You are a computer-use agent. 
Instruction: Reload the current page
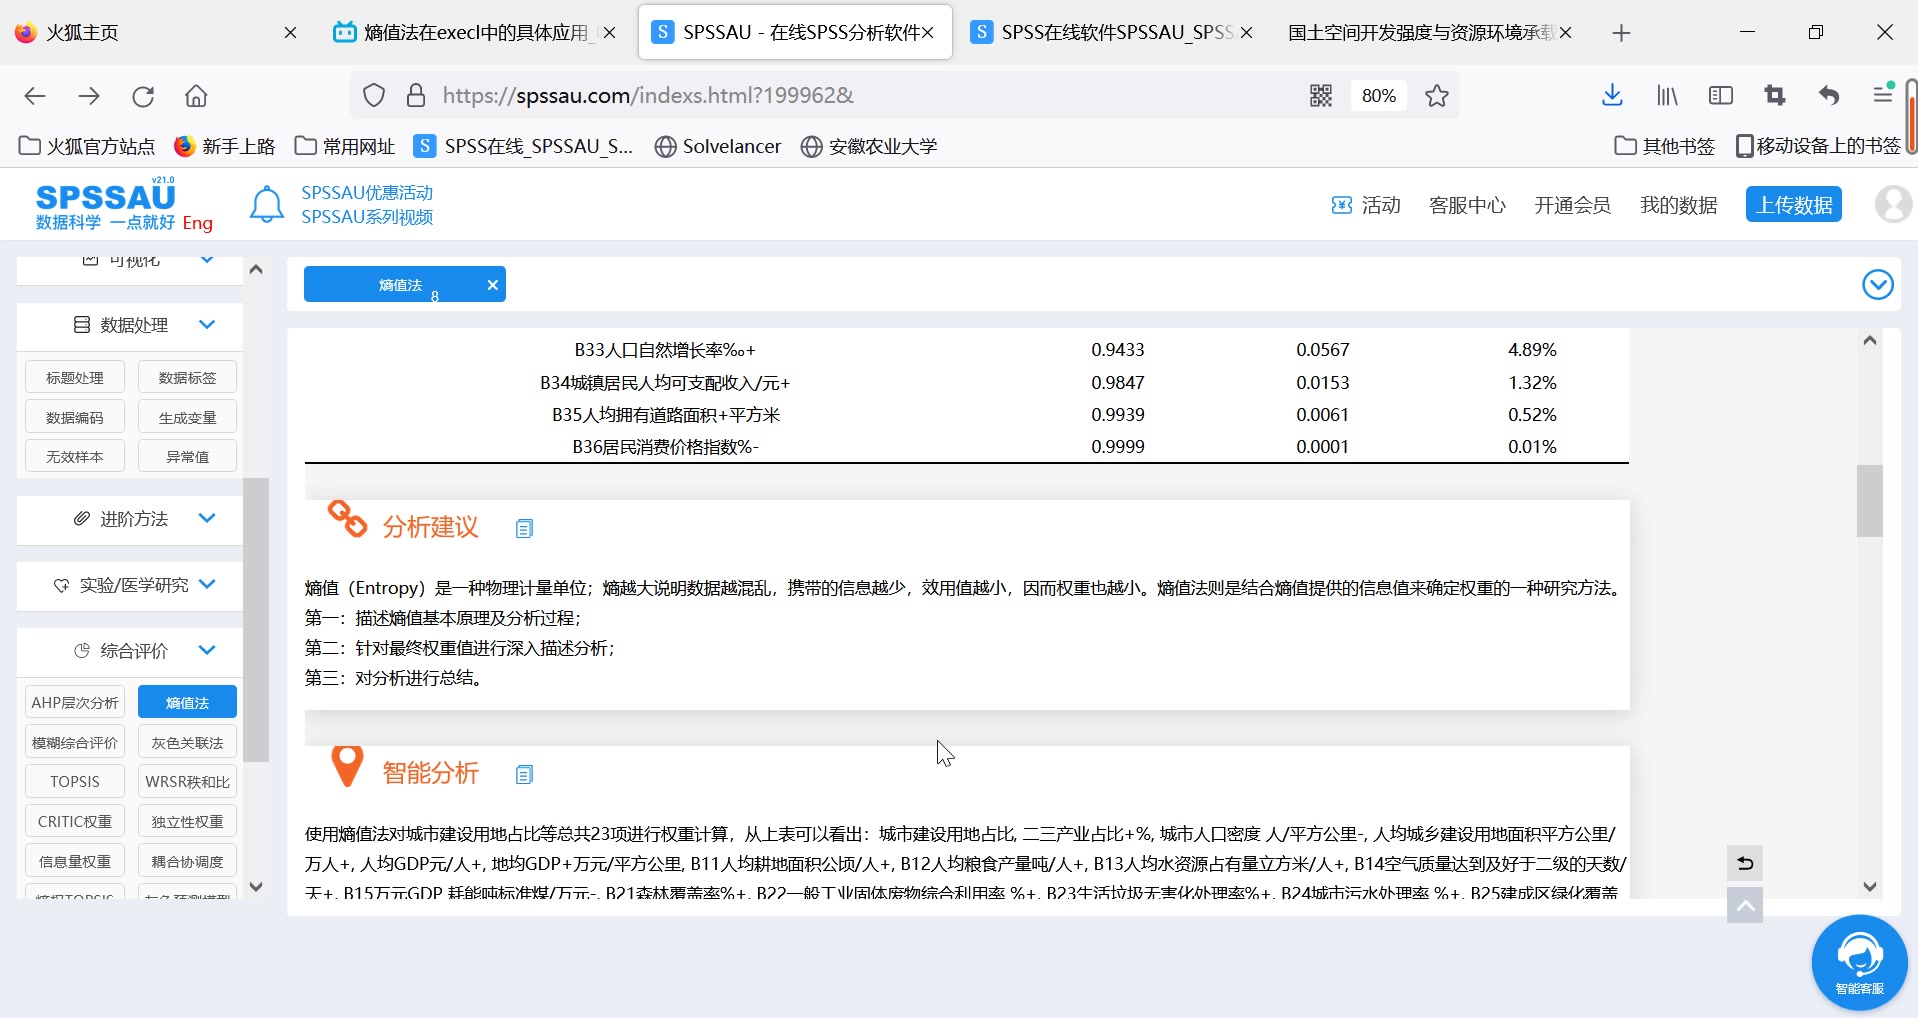point(143,96)
